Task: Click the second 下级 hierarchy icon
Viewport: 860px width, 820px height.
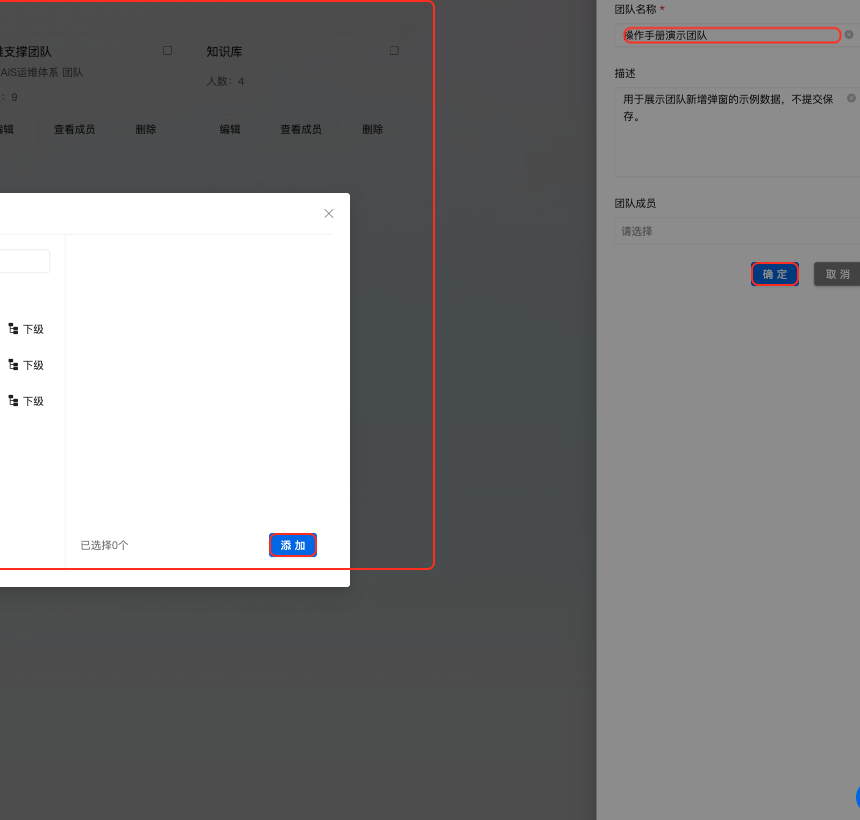Action: coord(14,365)
